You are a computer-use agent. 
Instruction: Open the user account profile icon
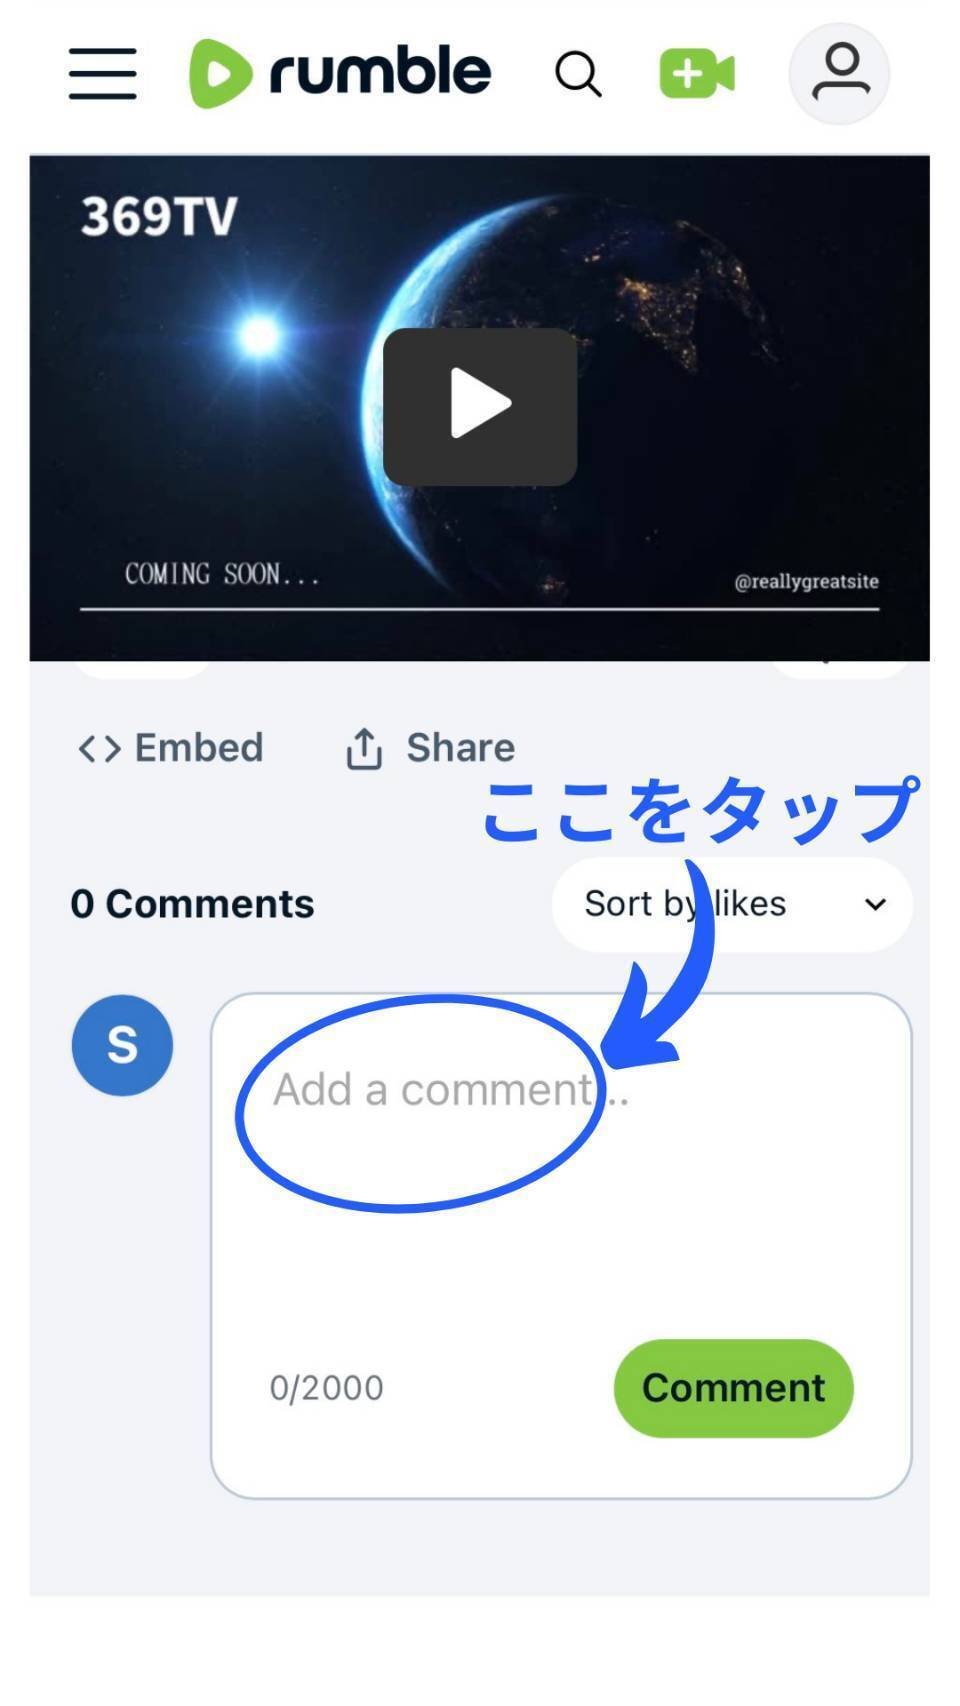(x=840, y=73)
